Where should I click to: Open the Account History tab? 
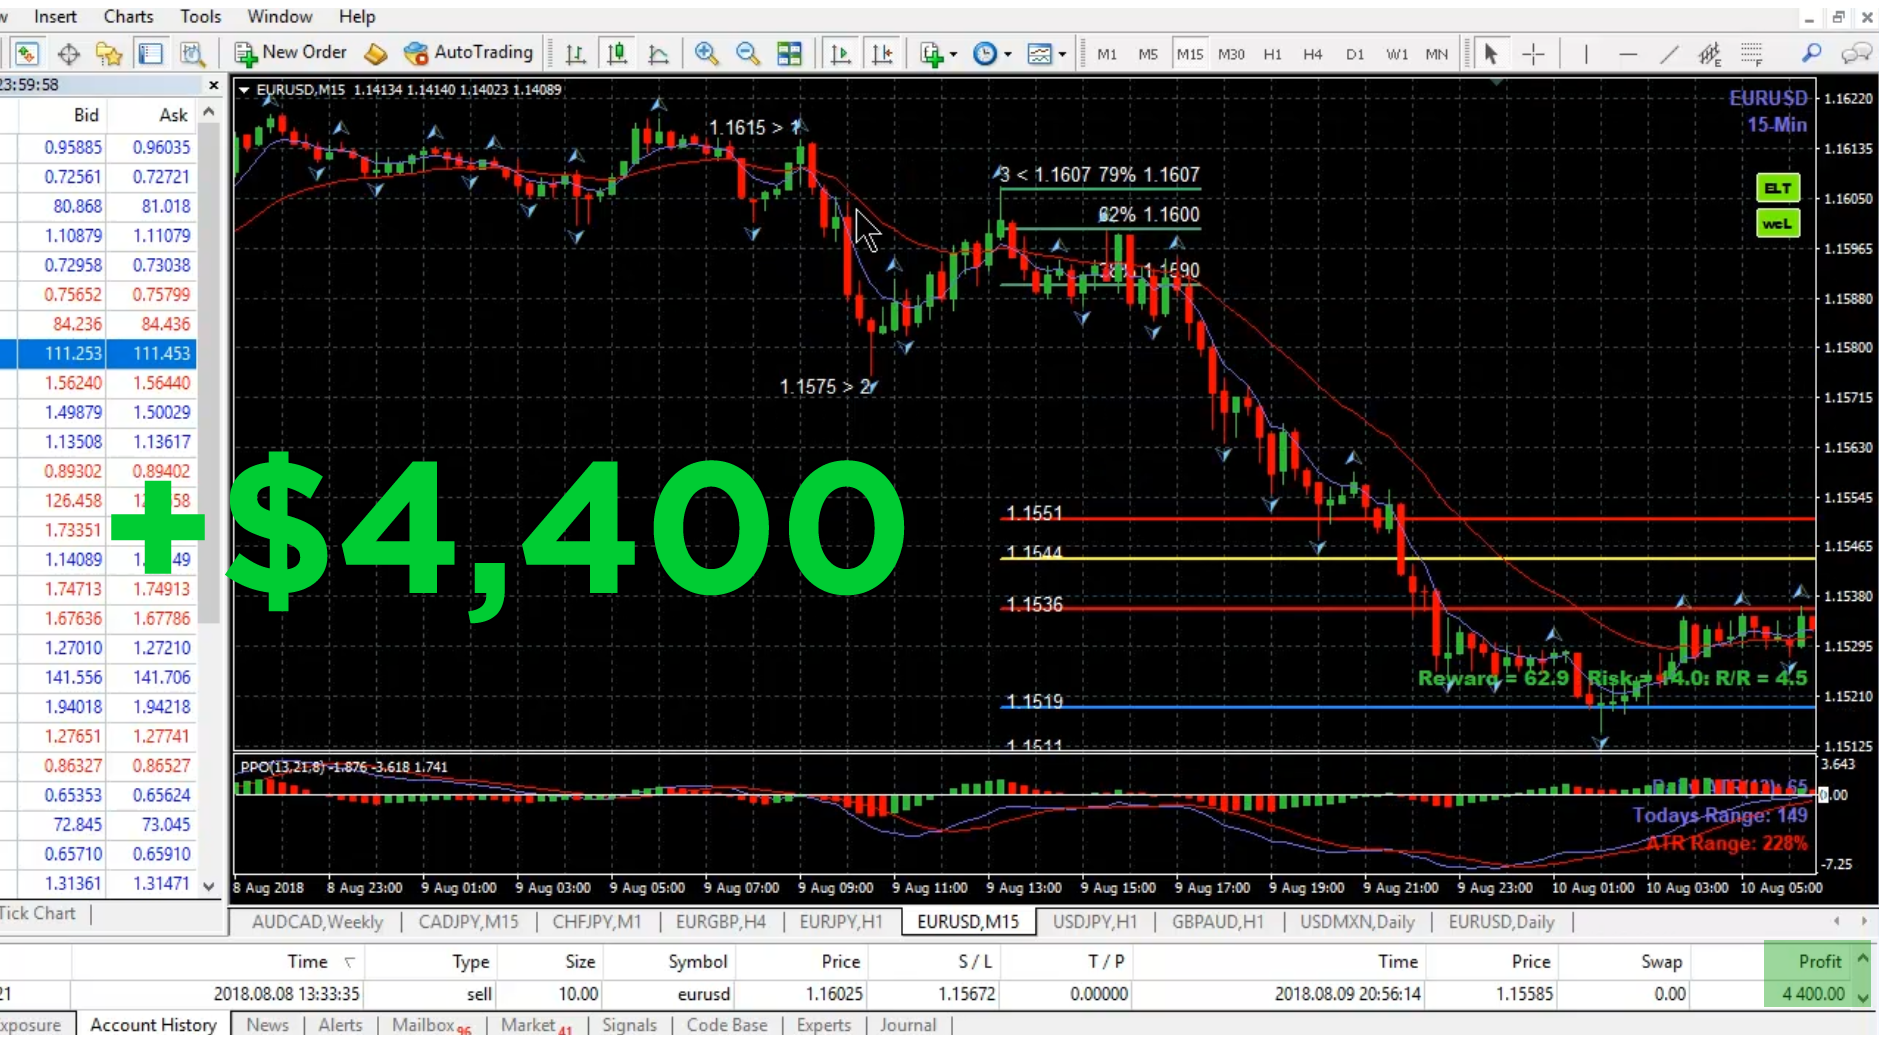[x=153, y=1025]
